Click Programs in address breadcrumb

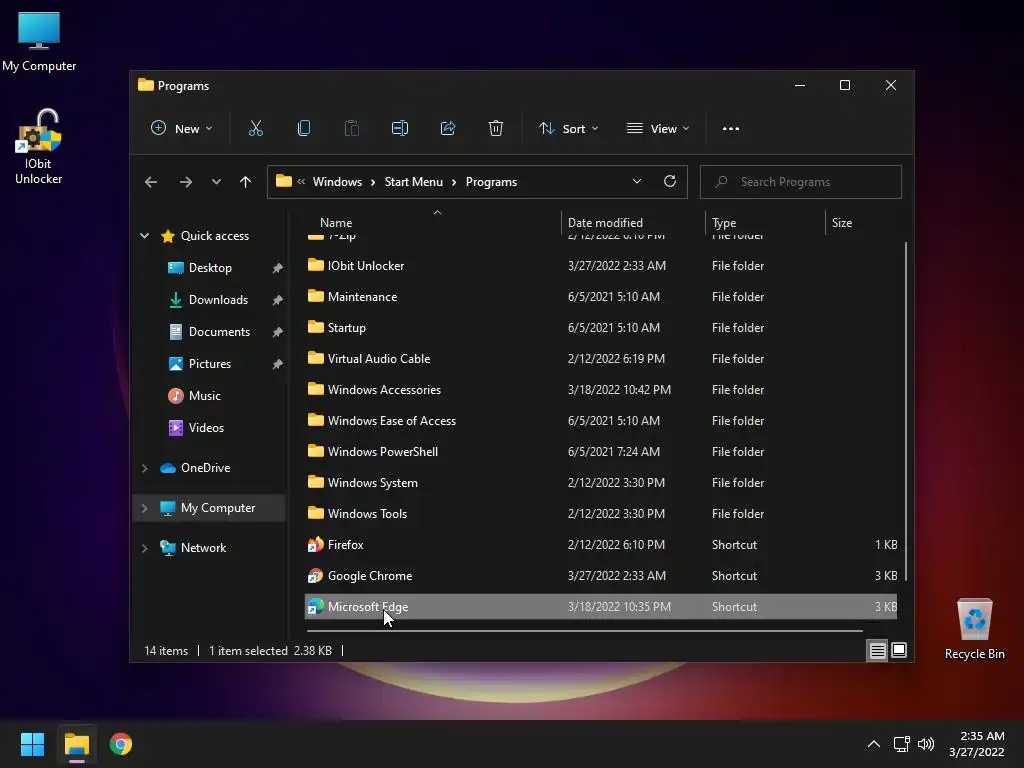pyautogui.click(x=491, y=182)
